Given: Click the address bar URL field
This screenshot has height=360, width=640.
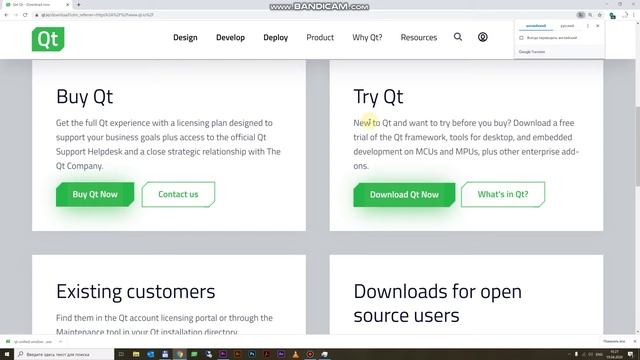Looking at the screenshot, I should pyautogui.click(x=302, y=15).
